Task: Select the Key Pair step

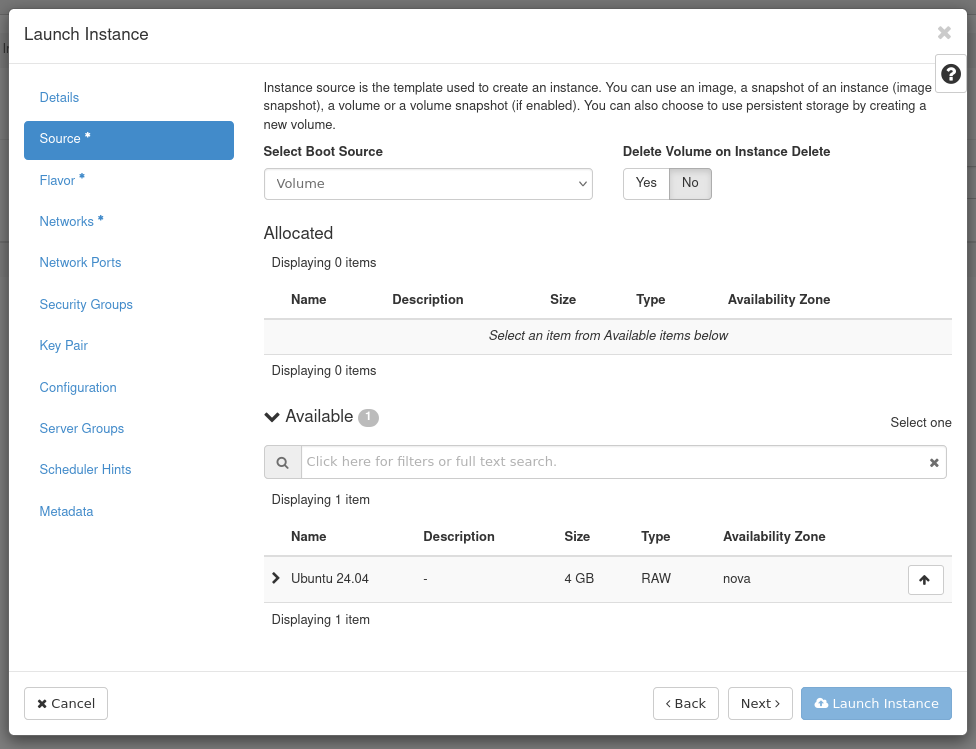Action: coord(63,346)
